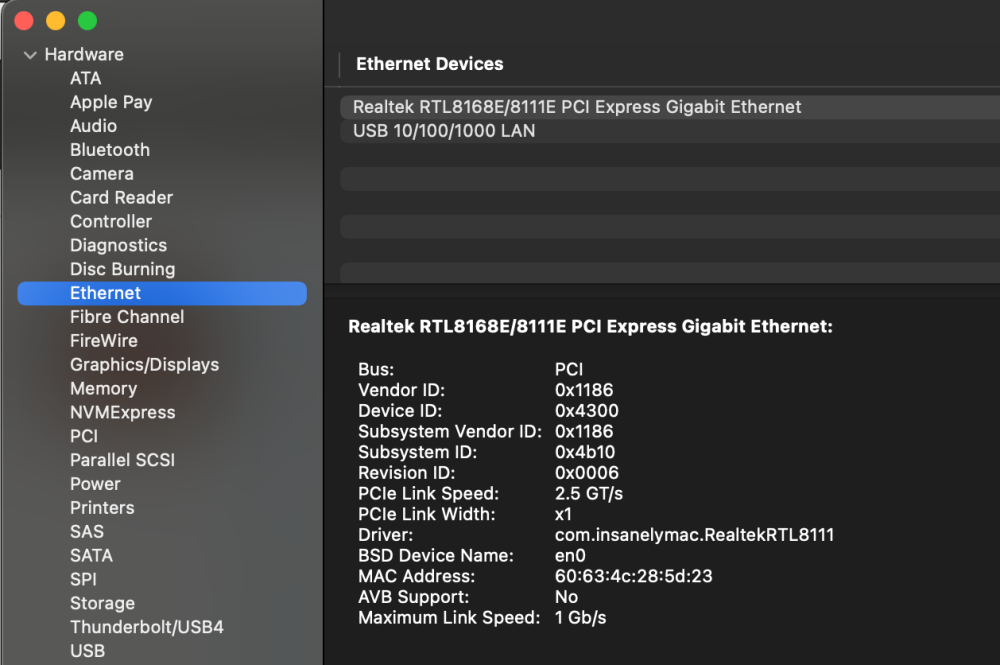Click the driver name com.insanelymac.RealtekRTL8111
Image resolution: width=1000 pixels, height=665 pixels.
694,535
